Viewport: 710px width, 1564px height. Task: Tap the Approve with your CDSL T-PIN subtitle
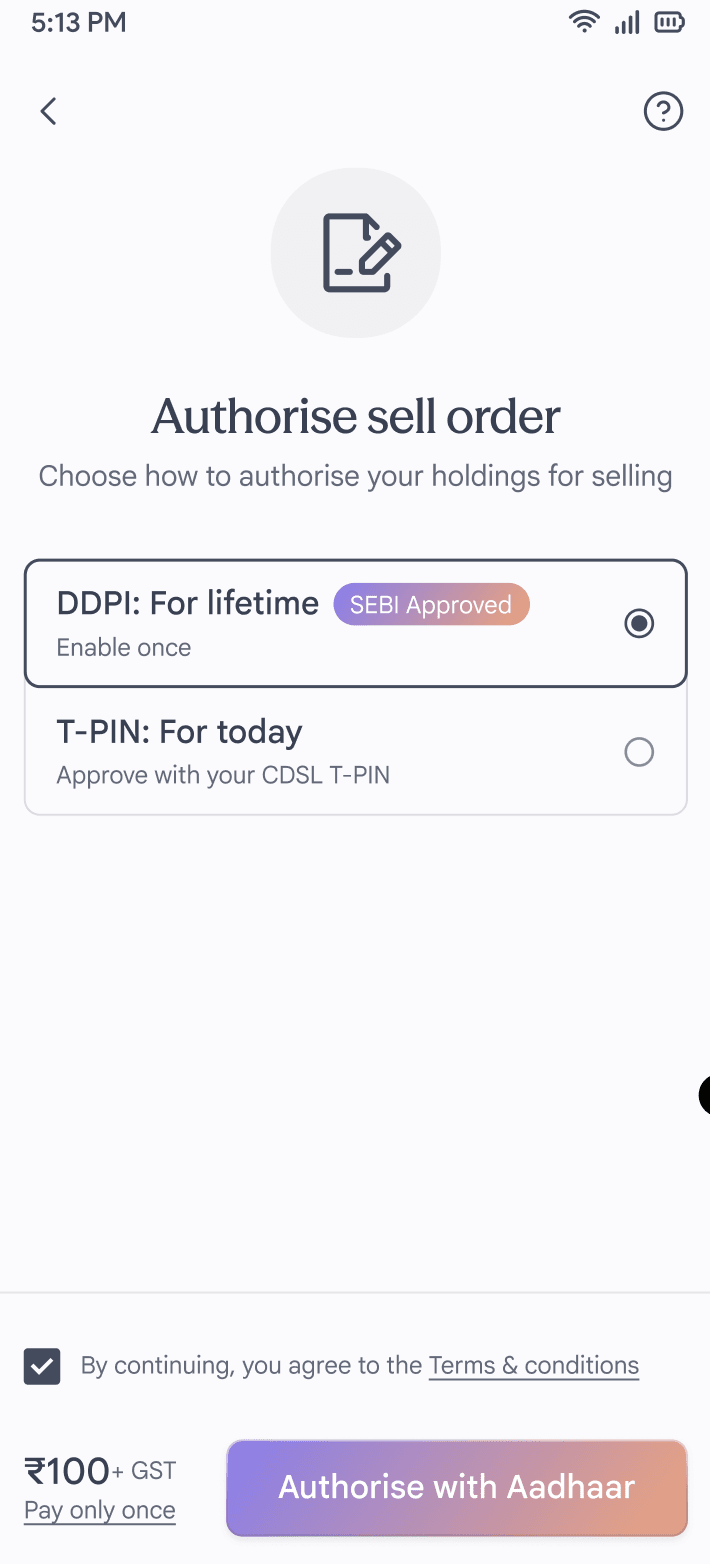pos(223,775)
